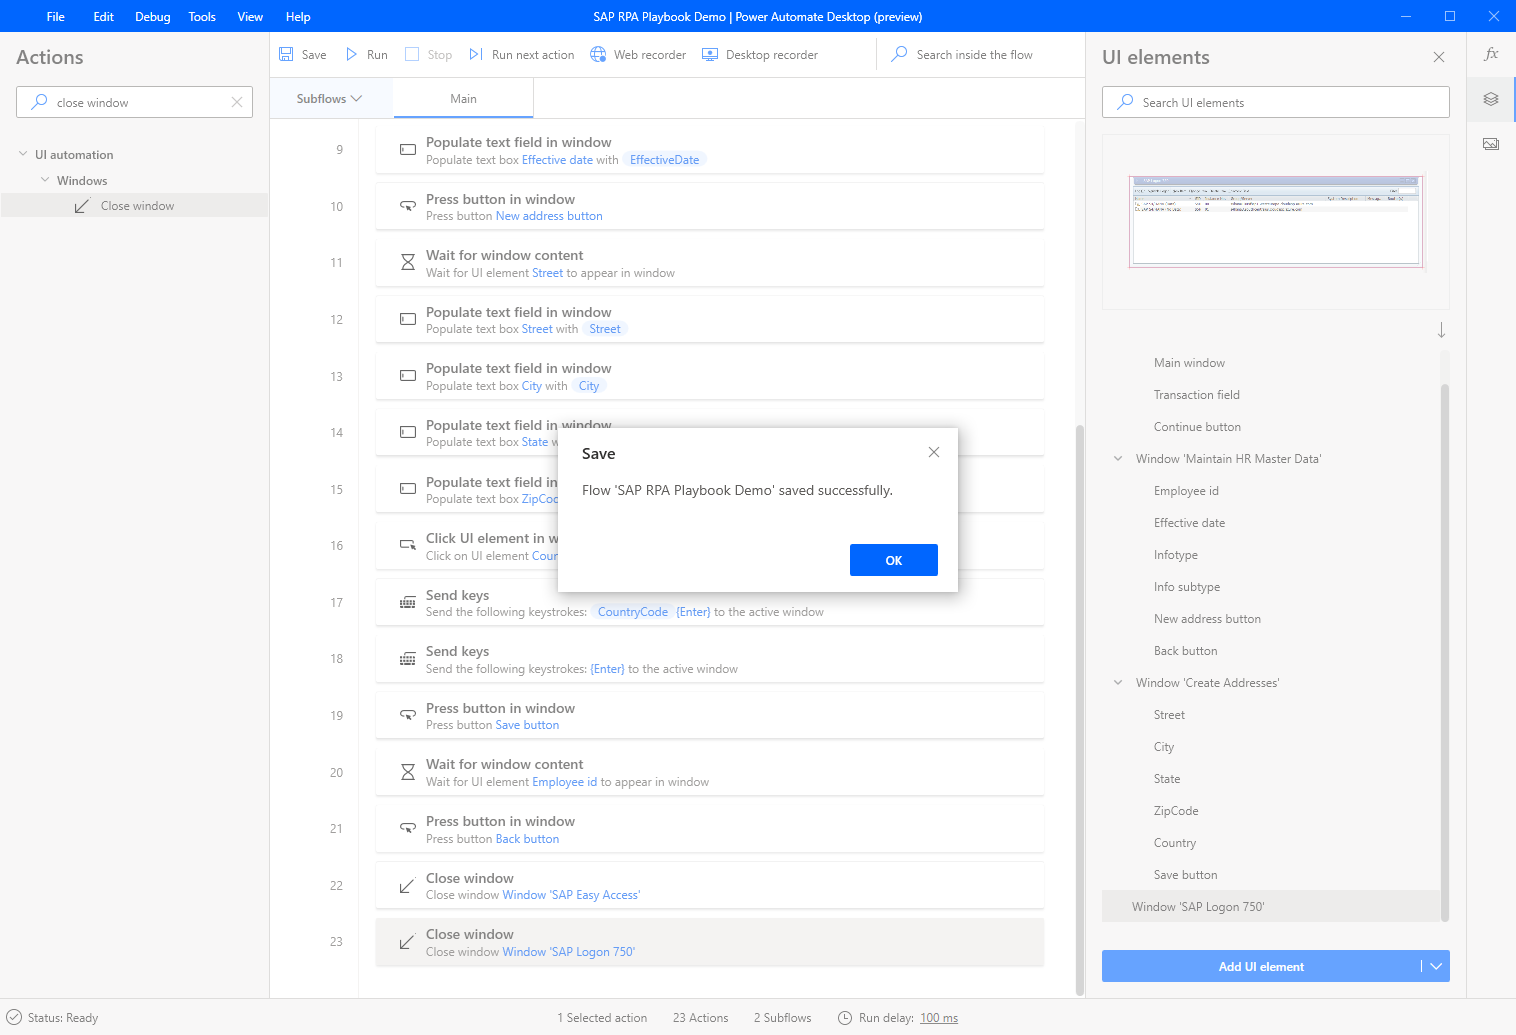Click Save button link in action 19
This screenshot has height=1035, width=1516.
pos(527,725)
